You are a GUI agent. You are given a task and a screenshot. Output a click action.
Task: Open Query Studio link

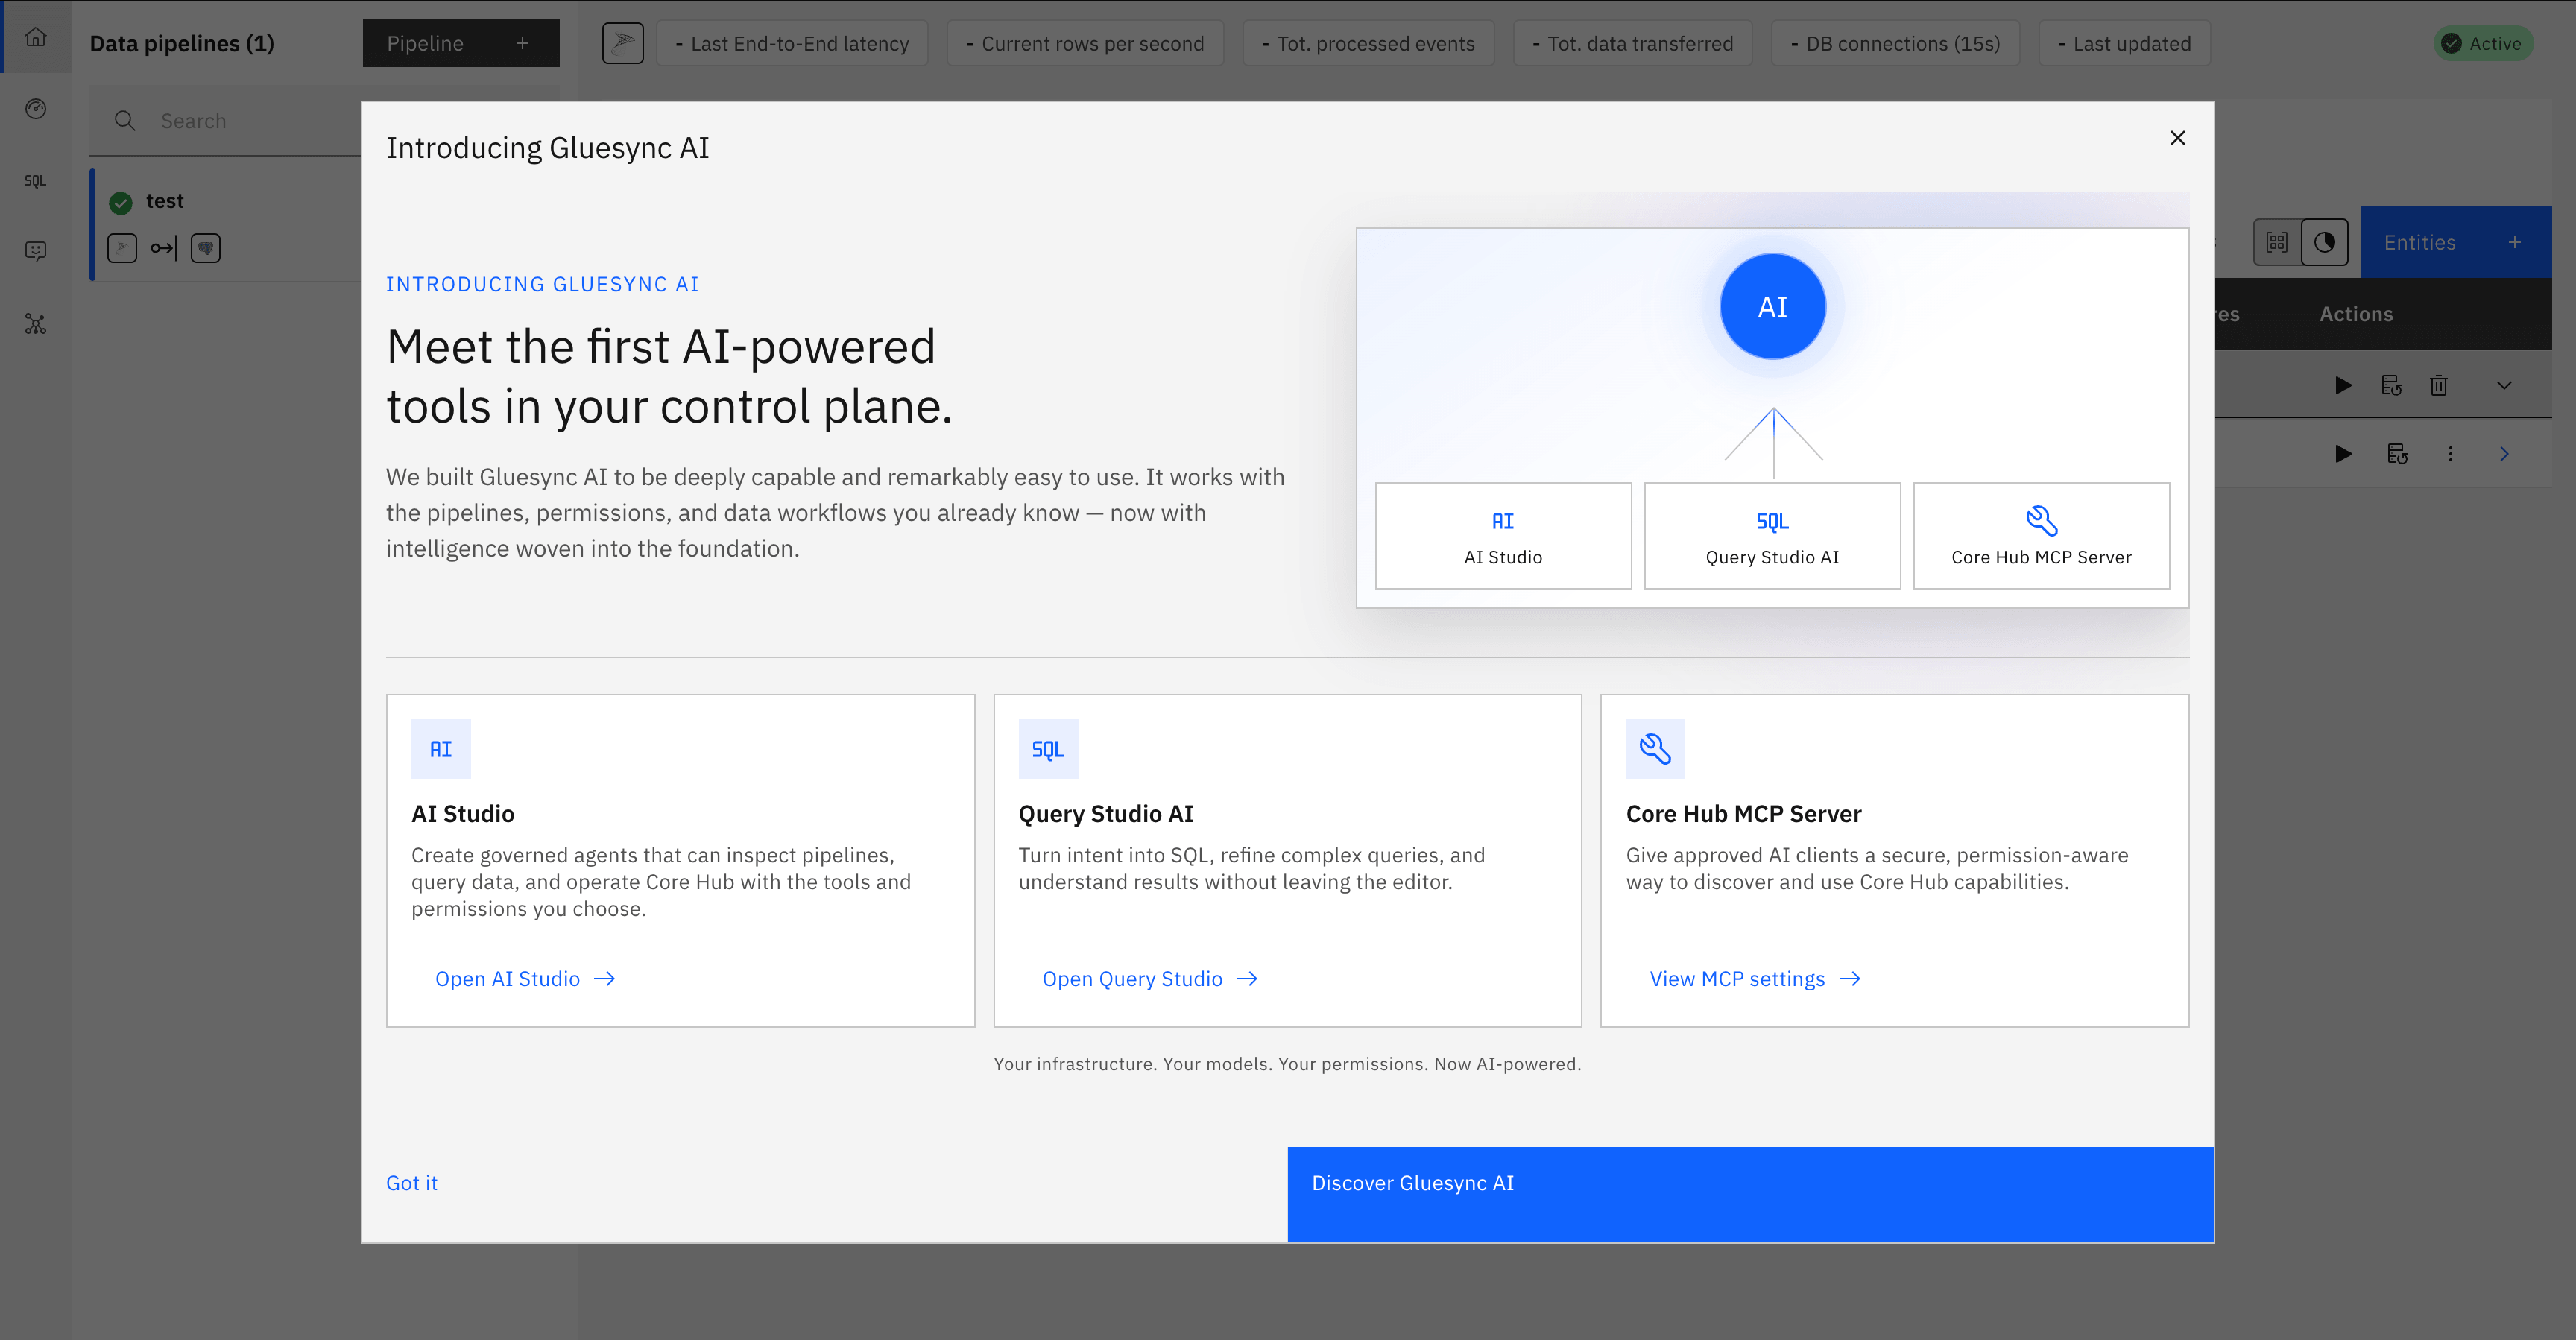[1150, 979]
